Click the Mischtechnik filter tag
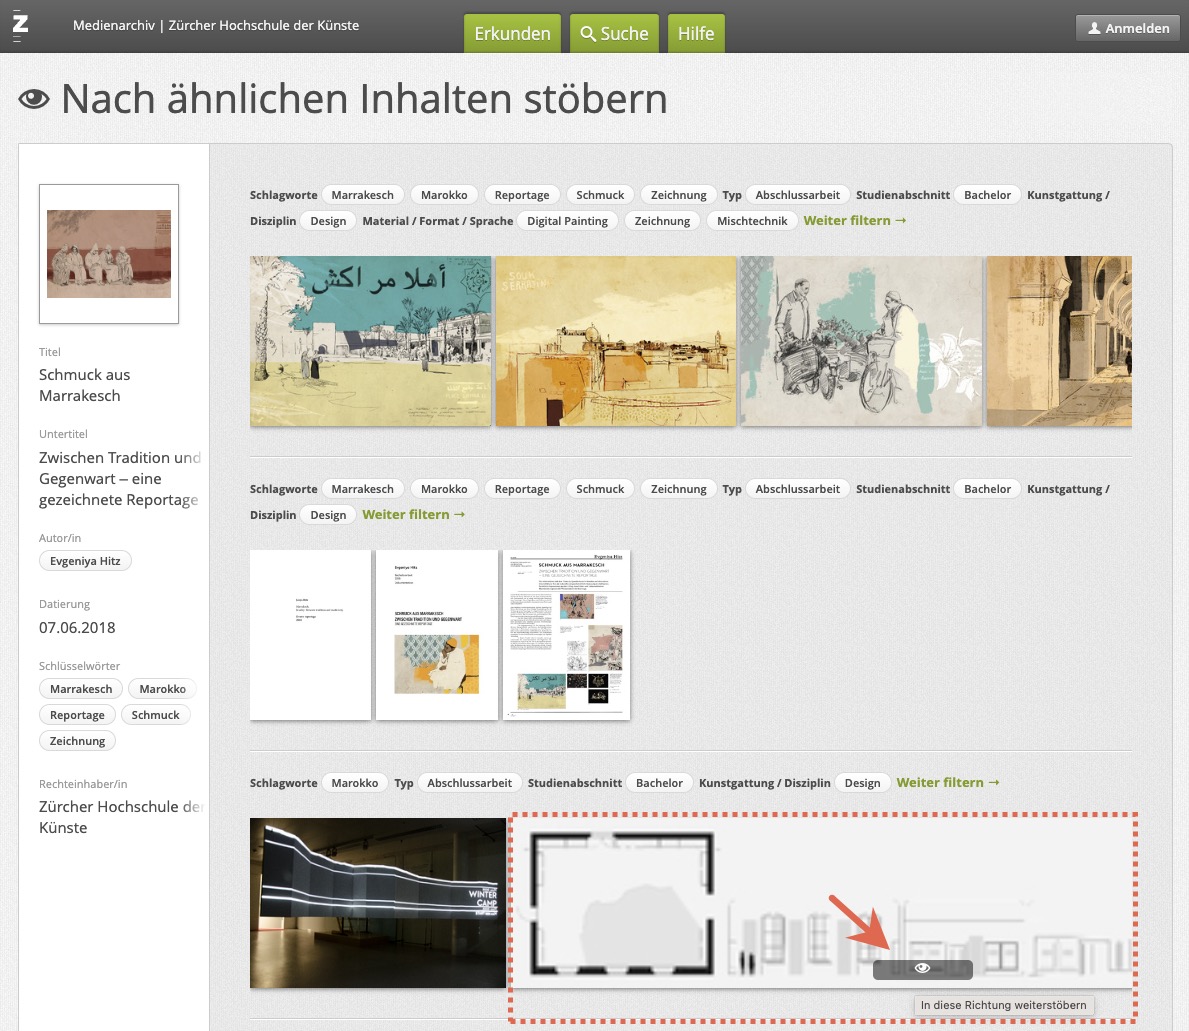Image resolution: width=1189 pixels, height=1031 pixels. point(752,221)
